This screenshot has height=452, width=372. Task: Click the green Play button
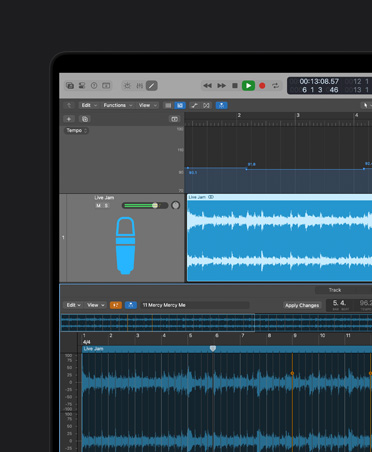(x=248, y=86)
